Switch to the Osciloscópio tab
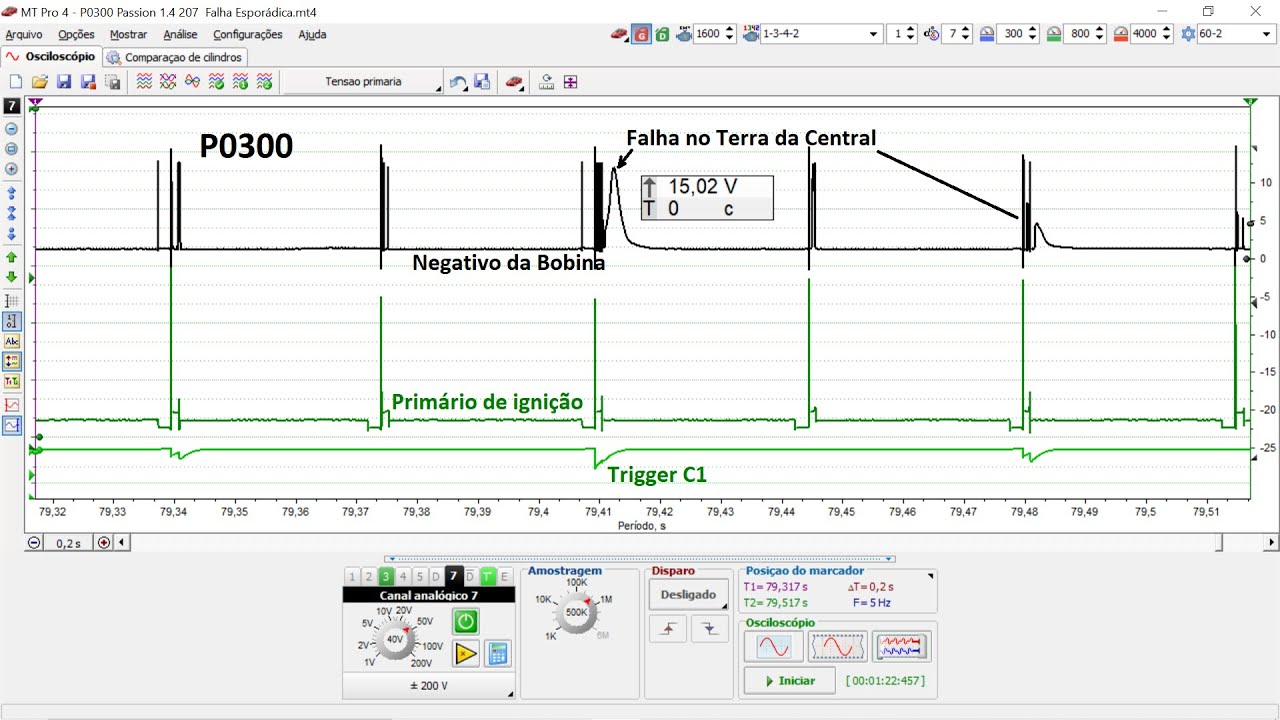 (x=52, y=57)
